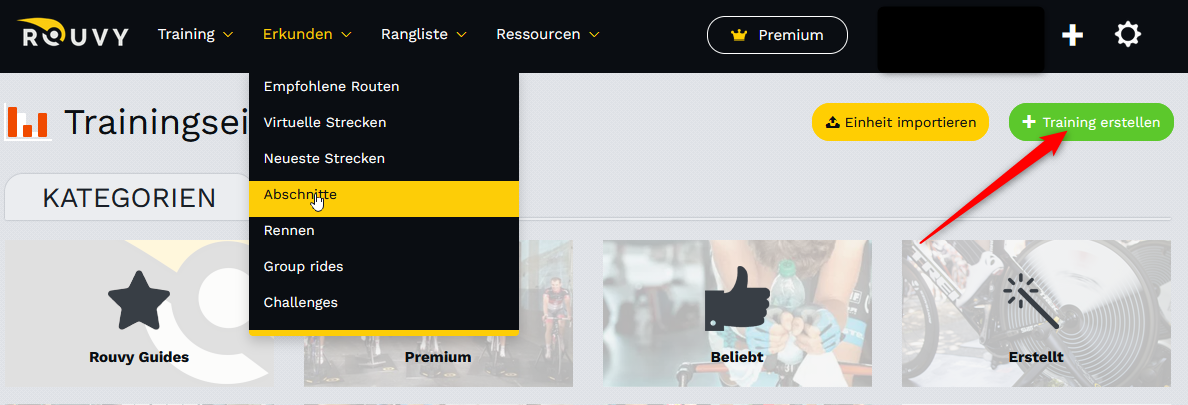
Task: Click the white plus icon in header
Action: coord(1072,35)
